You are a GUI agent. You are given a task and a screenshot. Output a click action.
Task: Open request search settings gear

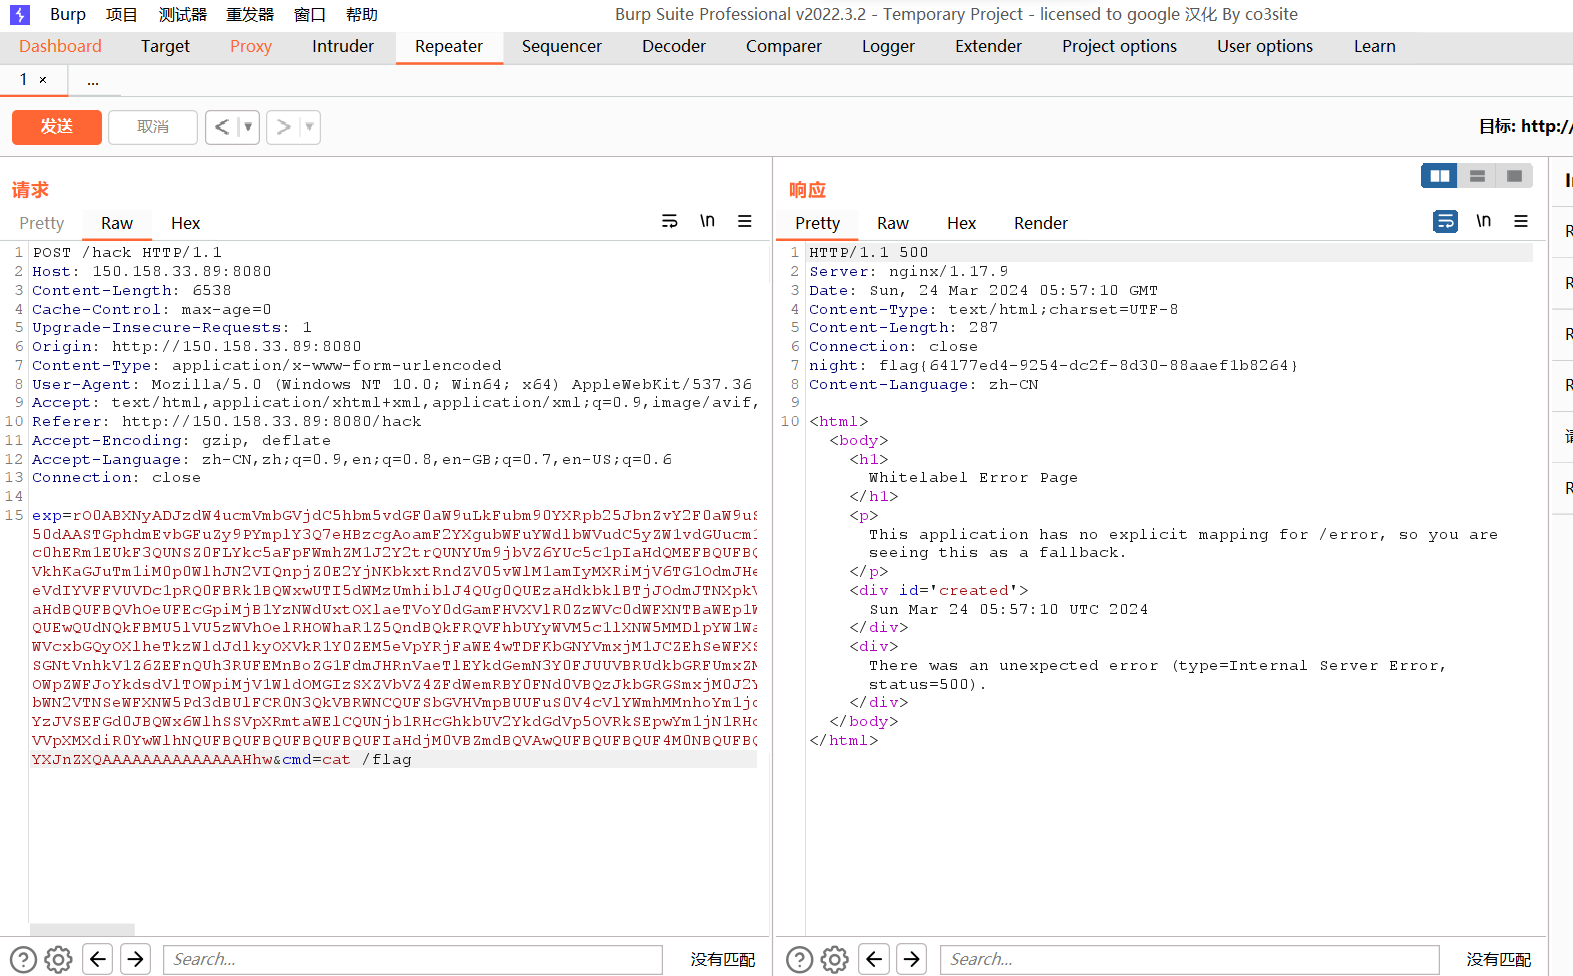59,960
